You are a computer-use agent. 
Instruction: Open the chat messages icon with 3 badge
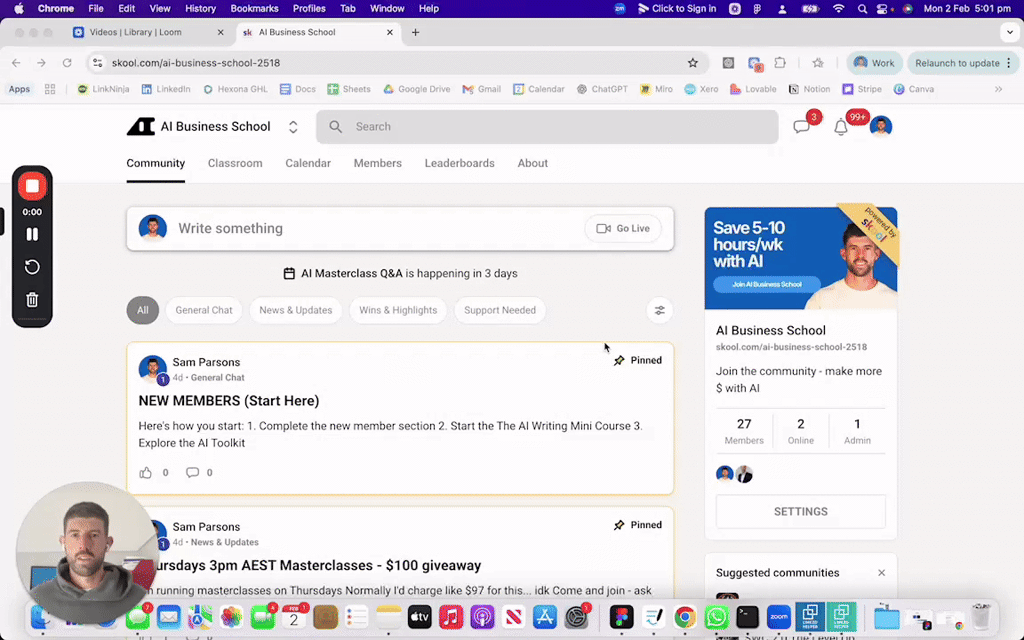click(x=801, y=127)
